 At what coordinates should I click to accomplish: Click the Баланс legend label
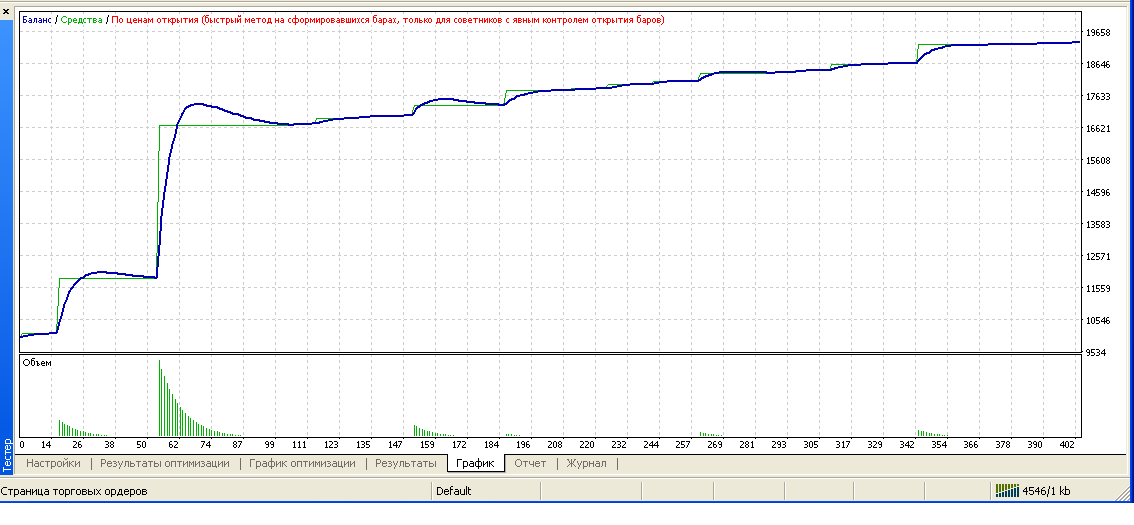click(x=37, y=20)
